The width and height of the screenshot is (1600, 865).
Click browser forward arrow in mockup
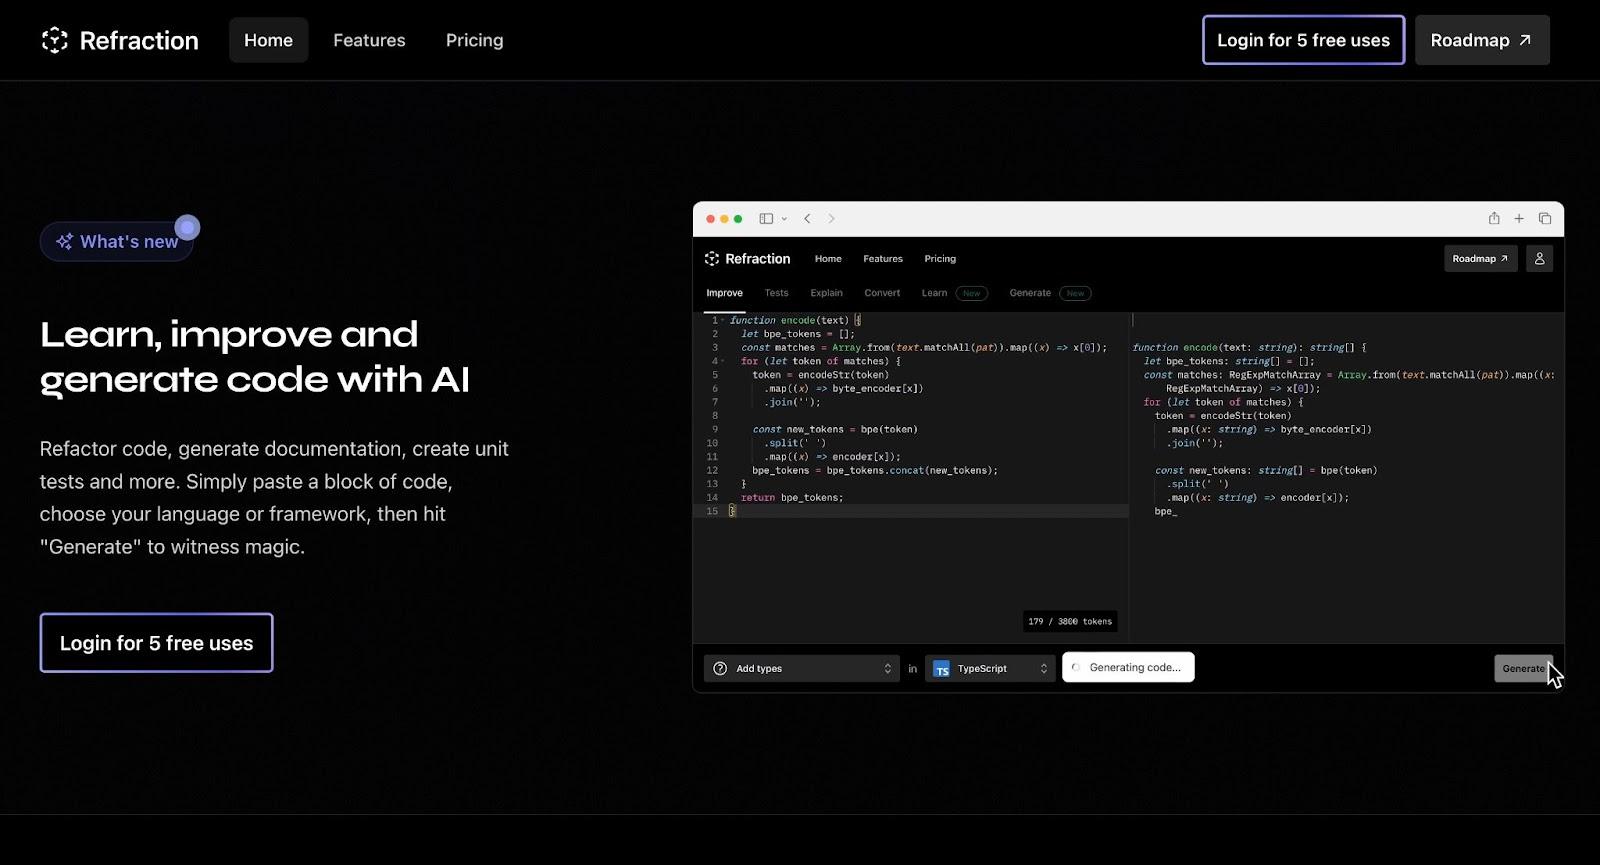click(831, 219)
